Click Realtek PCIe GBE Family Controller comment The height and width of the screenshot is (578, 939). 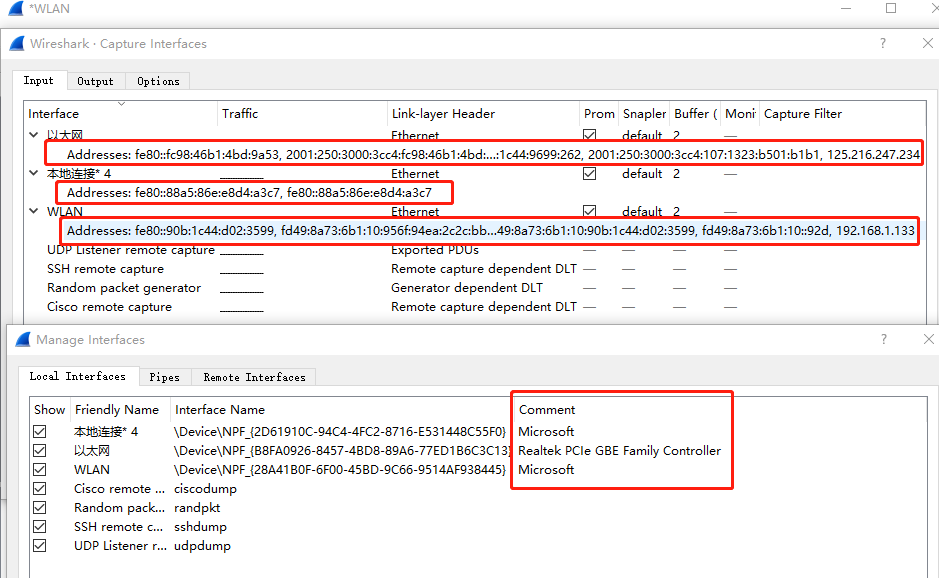coord(619,450)
